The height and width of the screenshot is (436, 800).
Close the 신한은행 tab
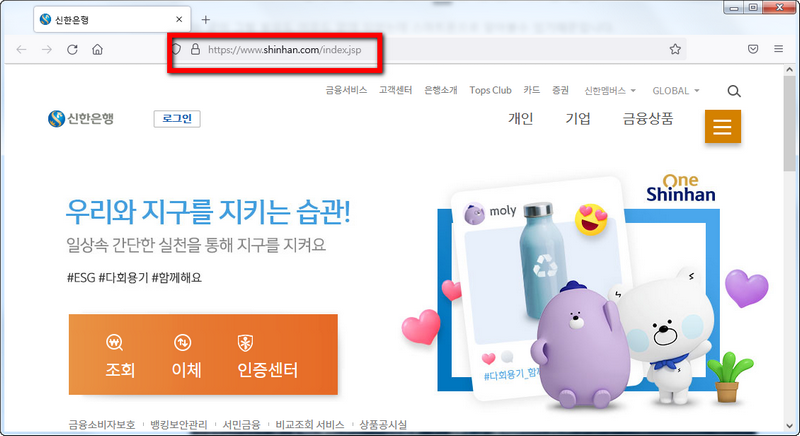(x=179, y=19)
